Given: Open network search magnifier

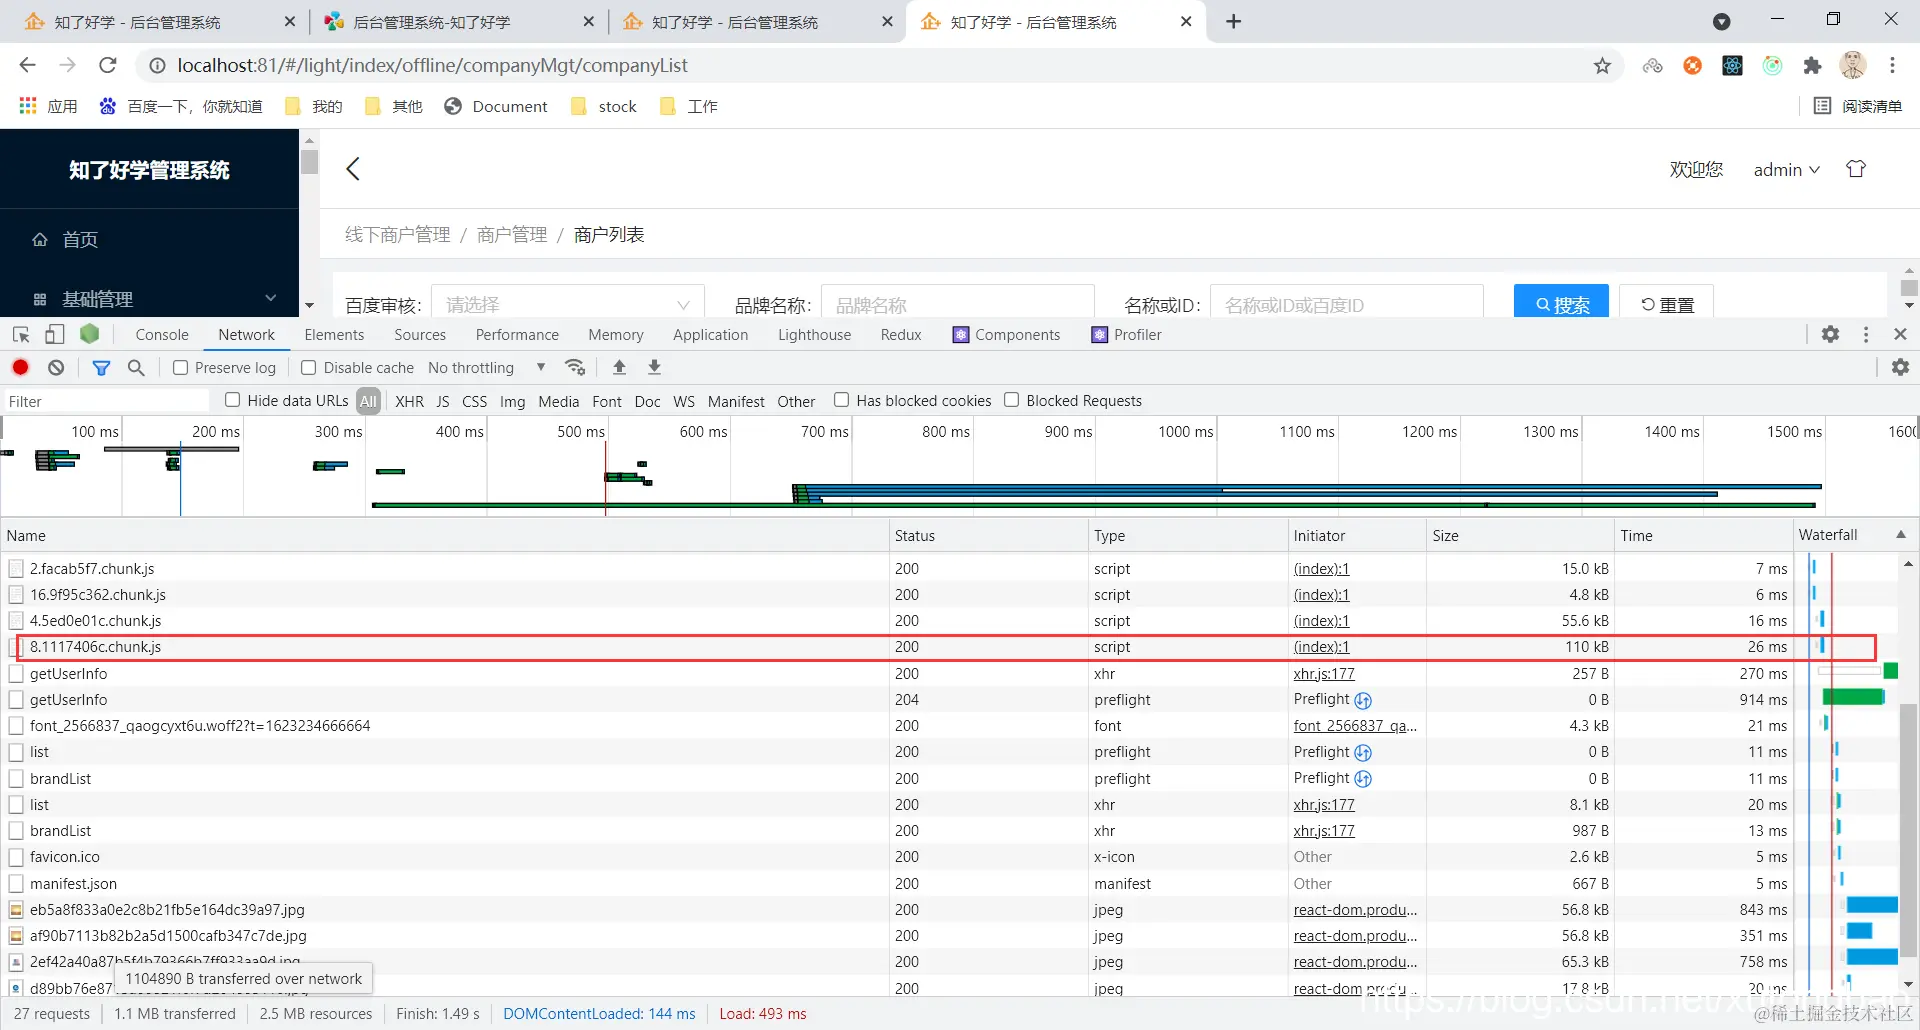Looking at the screenshot, I should point(136,367).
